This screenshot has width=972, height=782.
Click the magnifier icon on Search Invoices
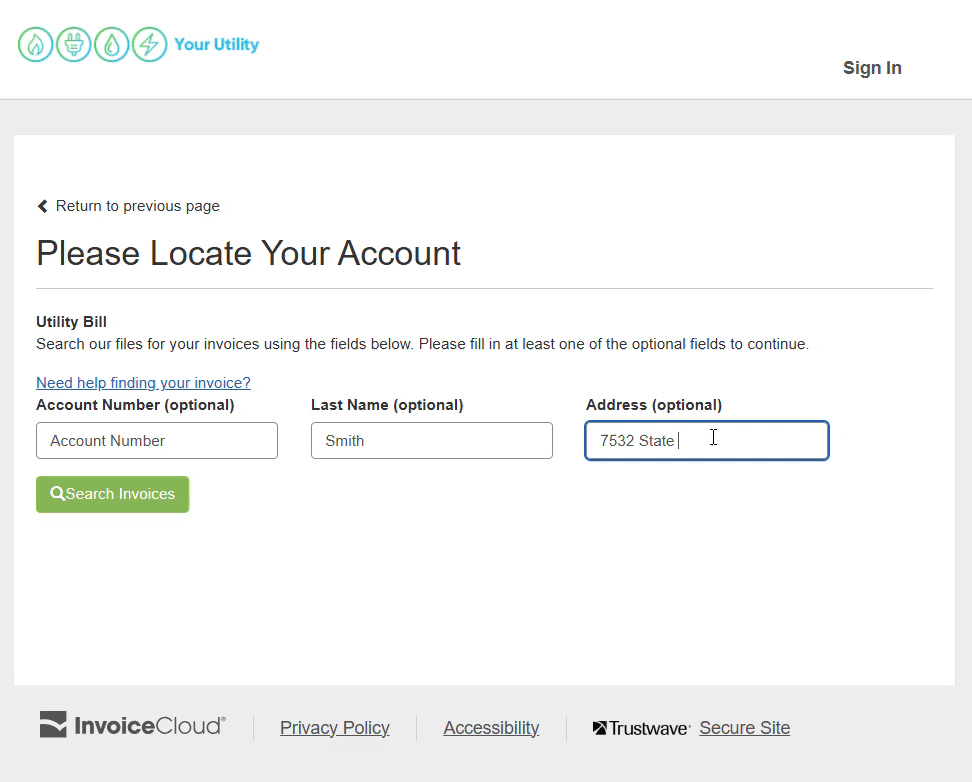coord(58,494)
